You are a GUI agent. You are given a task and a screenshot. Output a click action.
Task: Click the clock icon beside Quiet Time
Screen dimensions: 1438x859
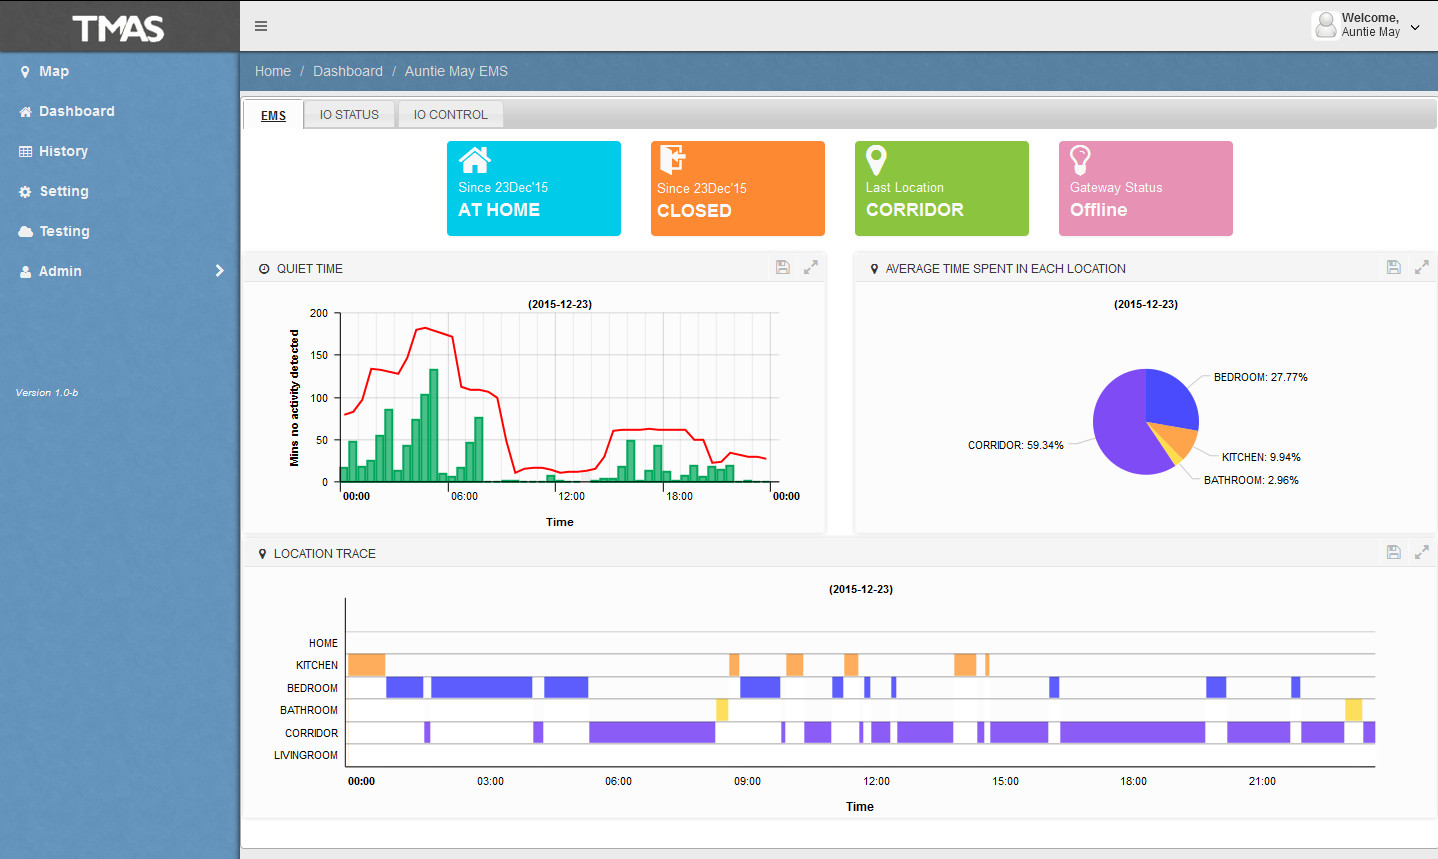coord(264,269)
